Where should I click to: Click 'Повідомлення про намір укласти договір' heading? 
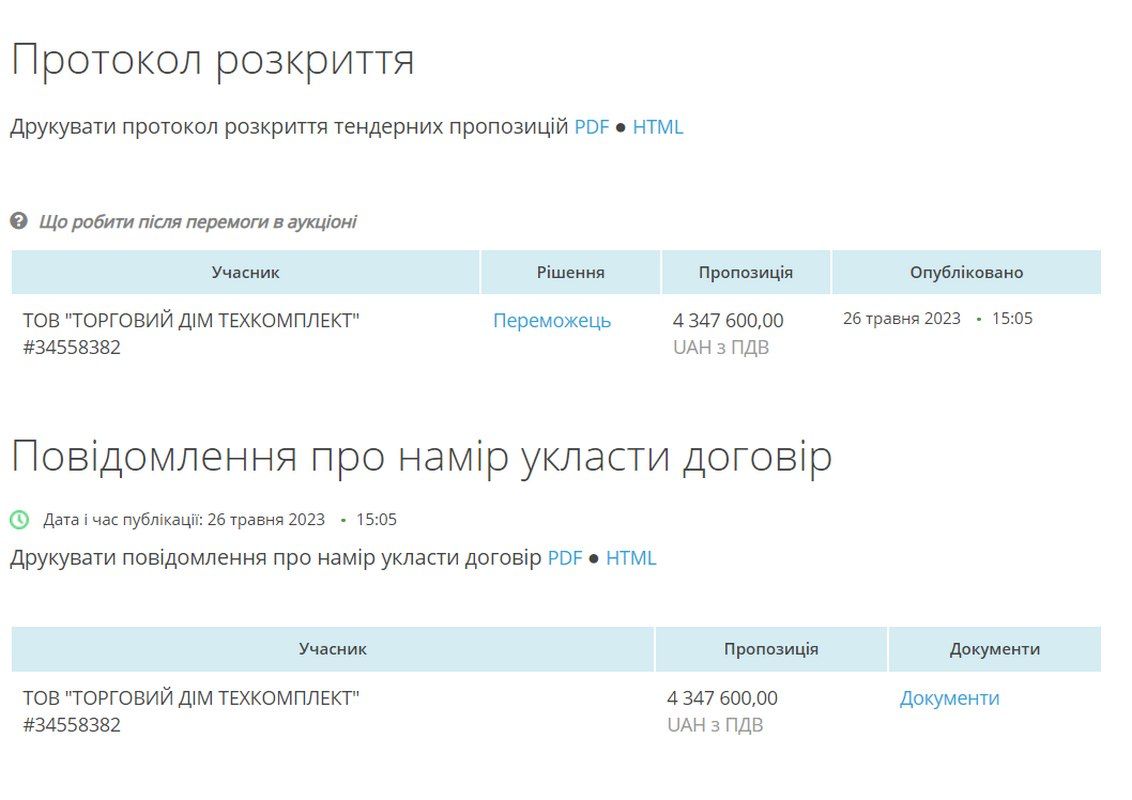point(421,457)
